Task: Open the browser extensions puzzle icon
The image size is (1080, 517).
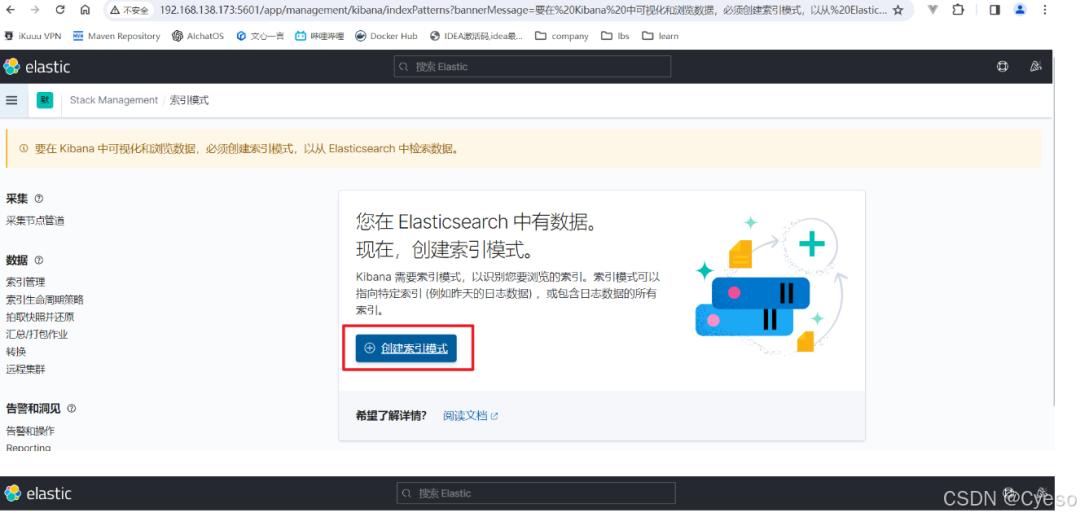Action: click(958, 10)
